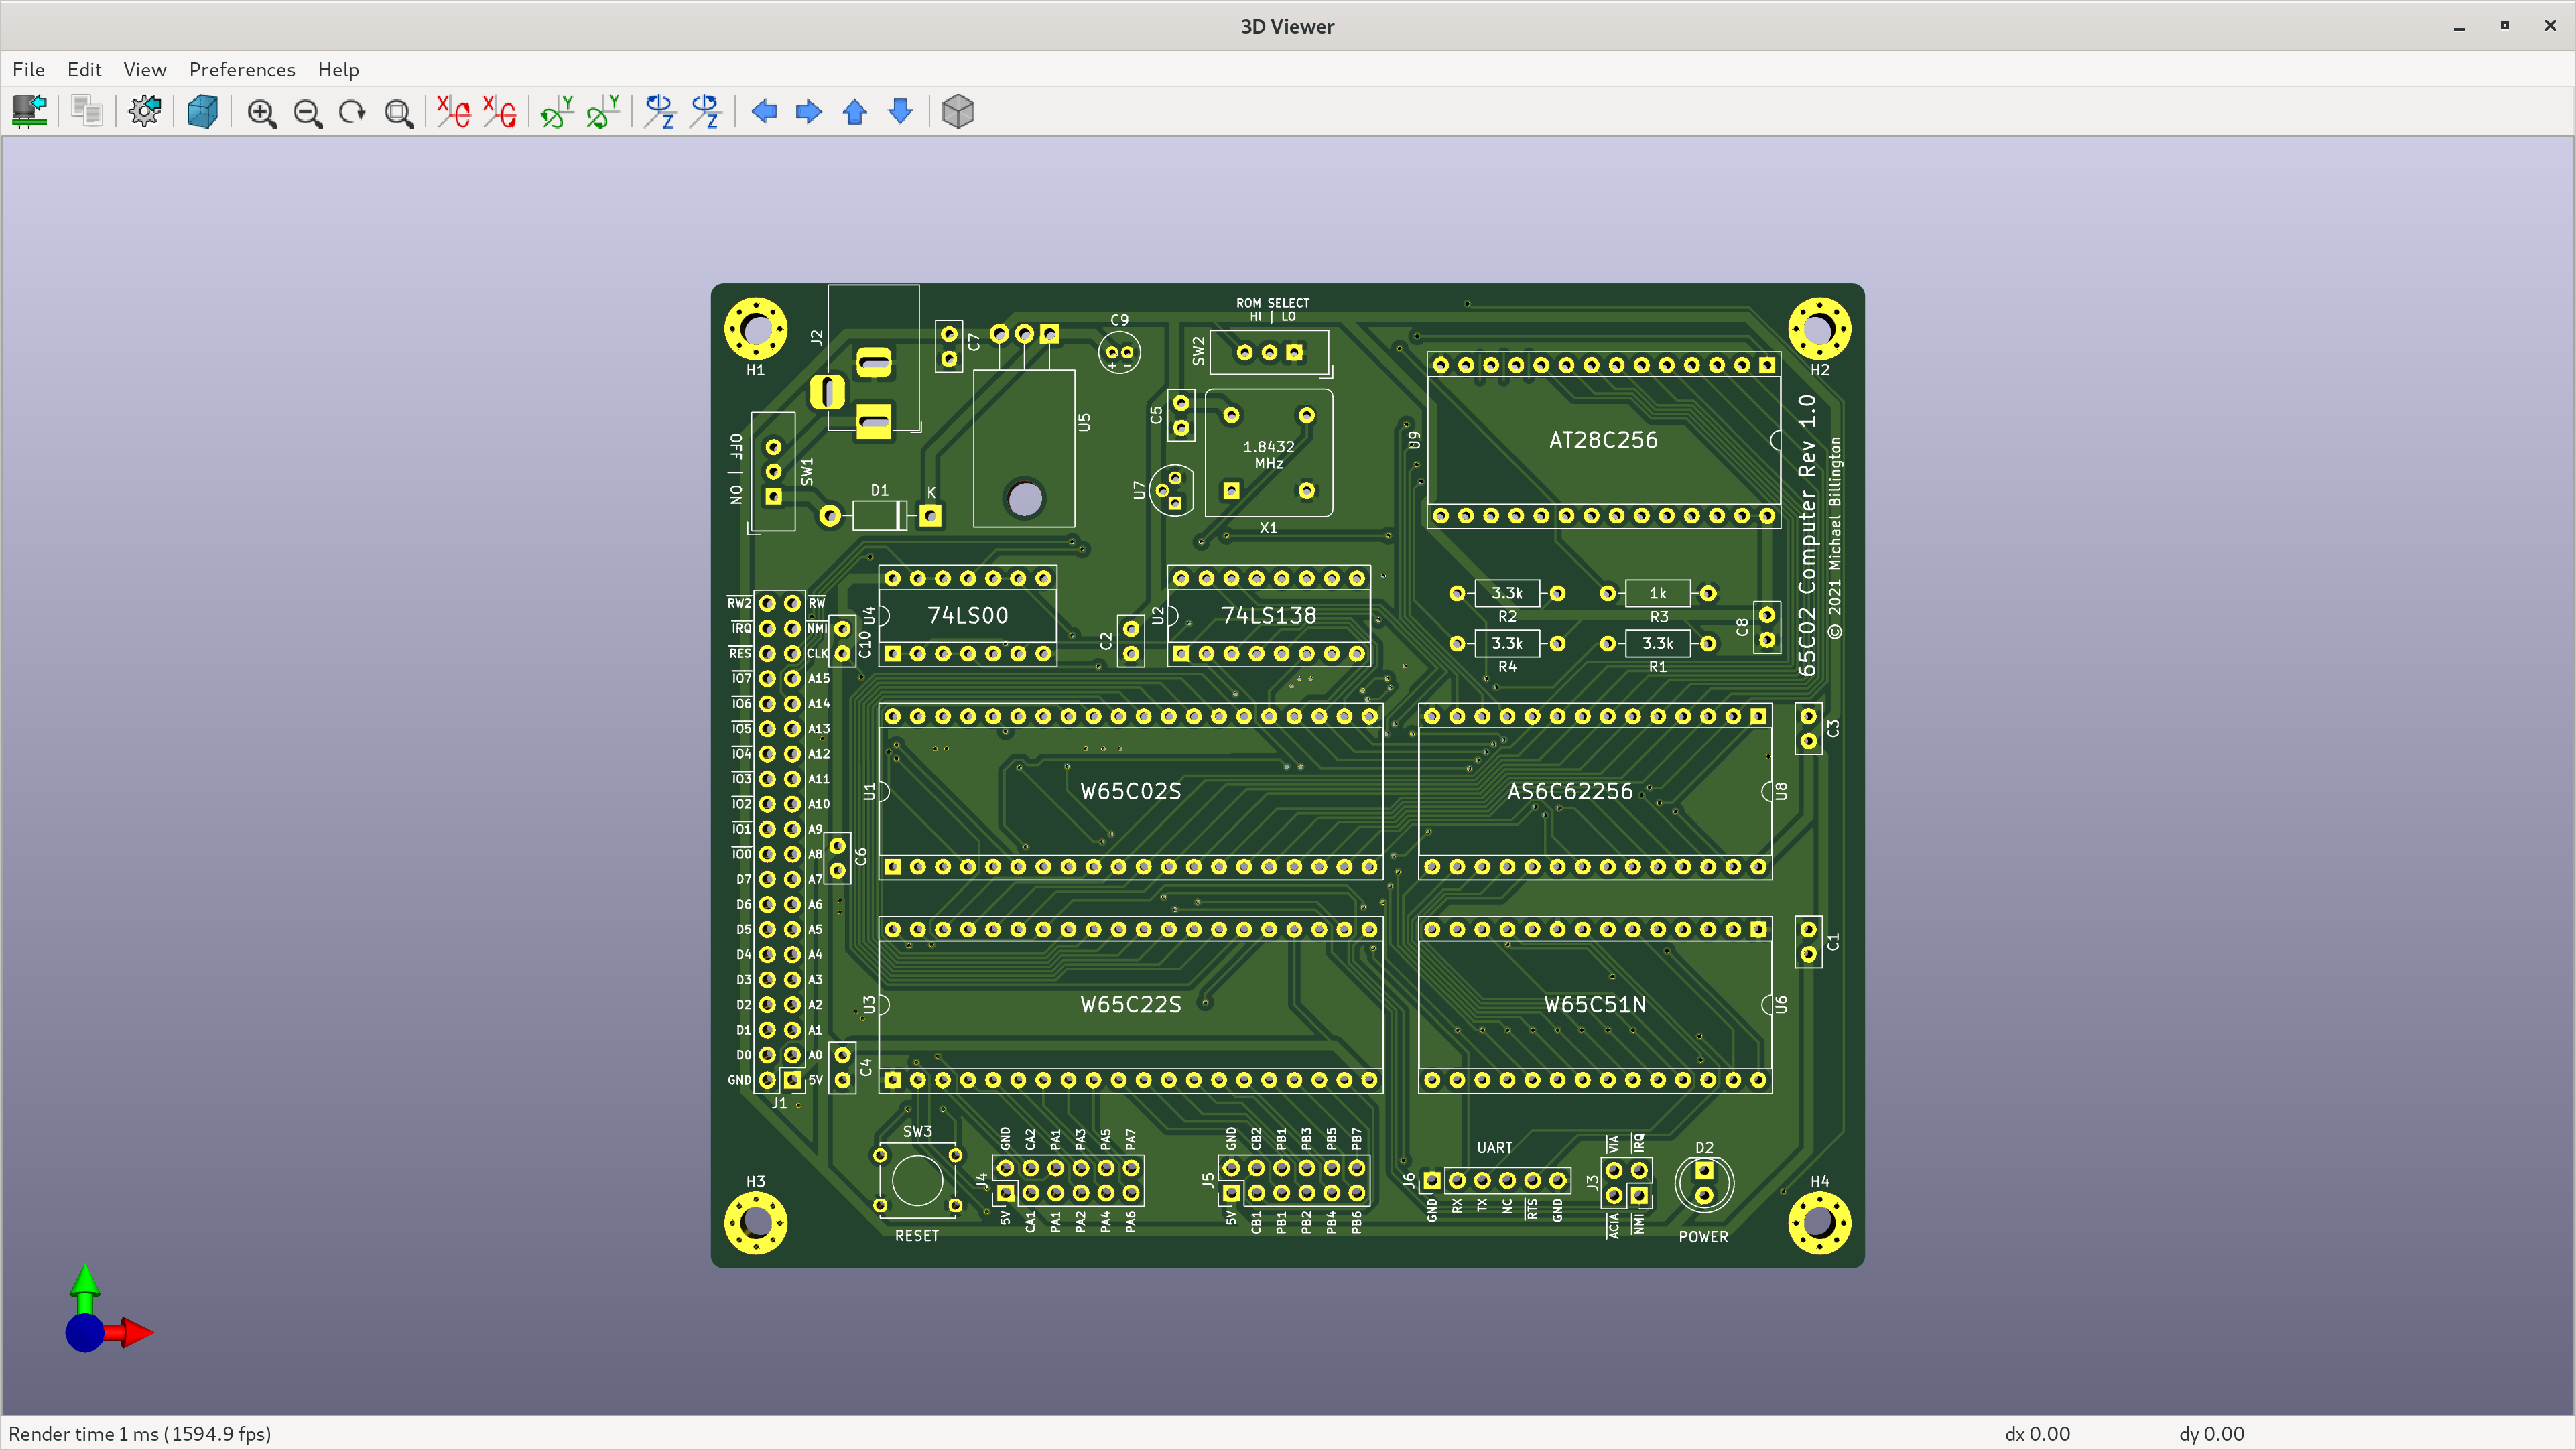Click the W65C02S chip on board
The width and height of the screenshot is (2576, 1450).
(1130, 791)
